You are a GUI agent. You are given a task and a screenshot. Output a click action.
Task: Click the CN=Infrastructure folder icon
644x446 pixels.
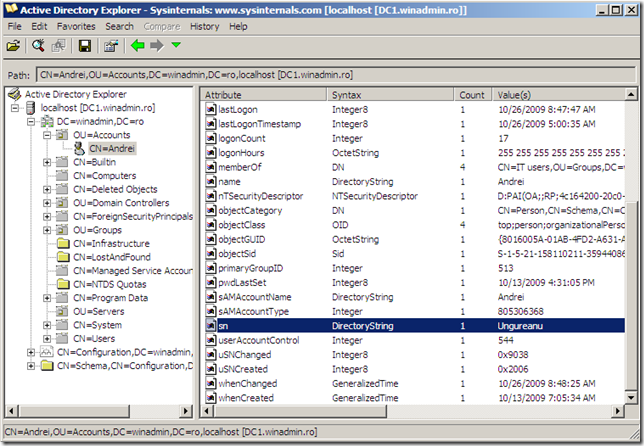click(x=63, y=243)
